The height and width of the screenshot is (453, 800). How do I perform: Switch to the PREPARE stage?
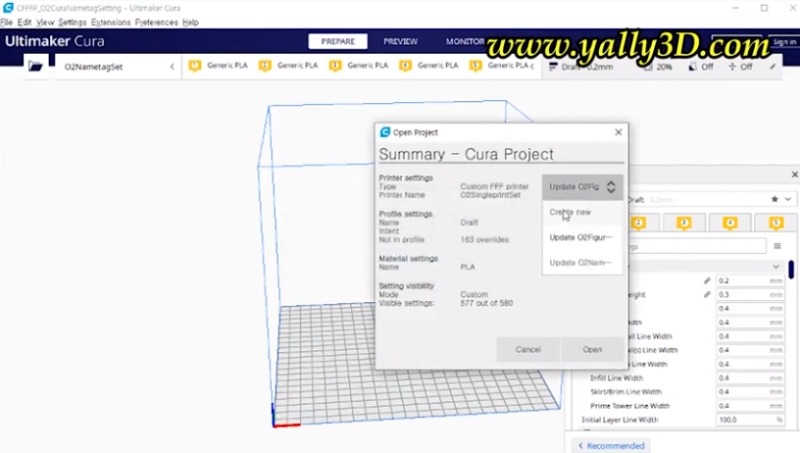point(338,41)
